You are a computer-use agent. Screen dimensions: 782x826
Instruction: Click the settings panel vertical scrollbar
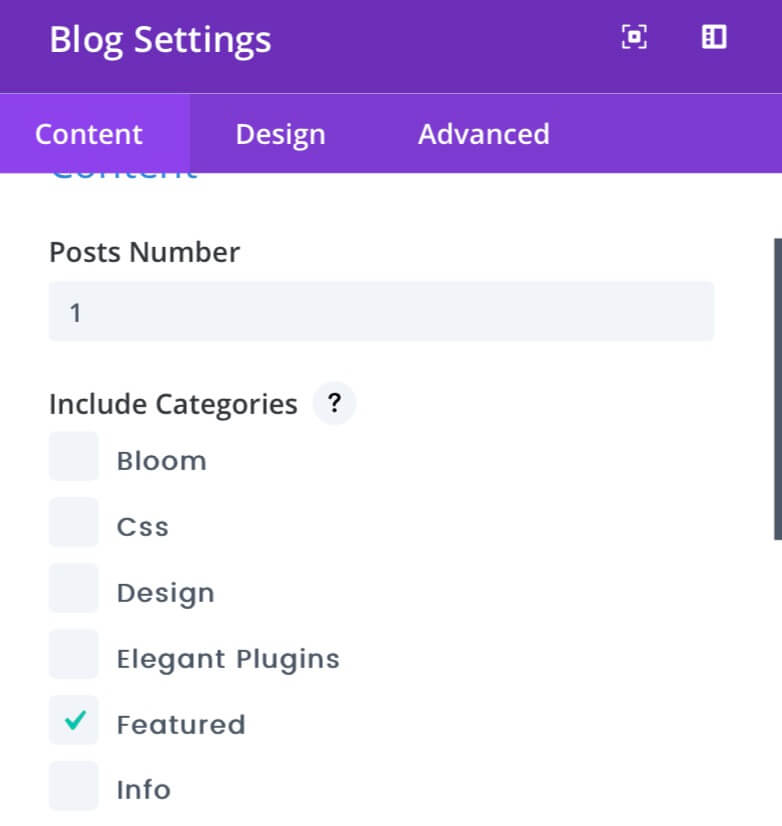click(778, 389)
